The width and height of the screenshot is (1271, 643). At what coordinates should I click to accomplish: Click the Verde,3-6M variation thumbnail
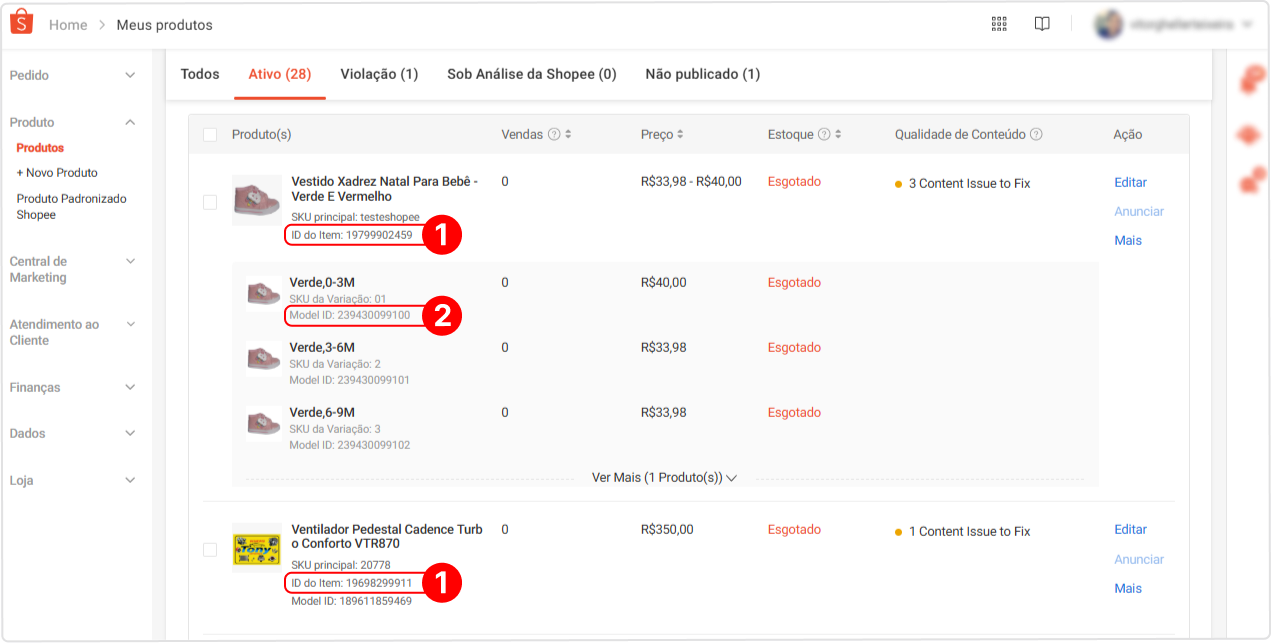[263, 359]
